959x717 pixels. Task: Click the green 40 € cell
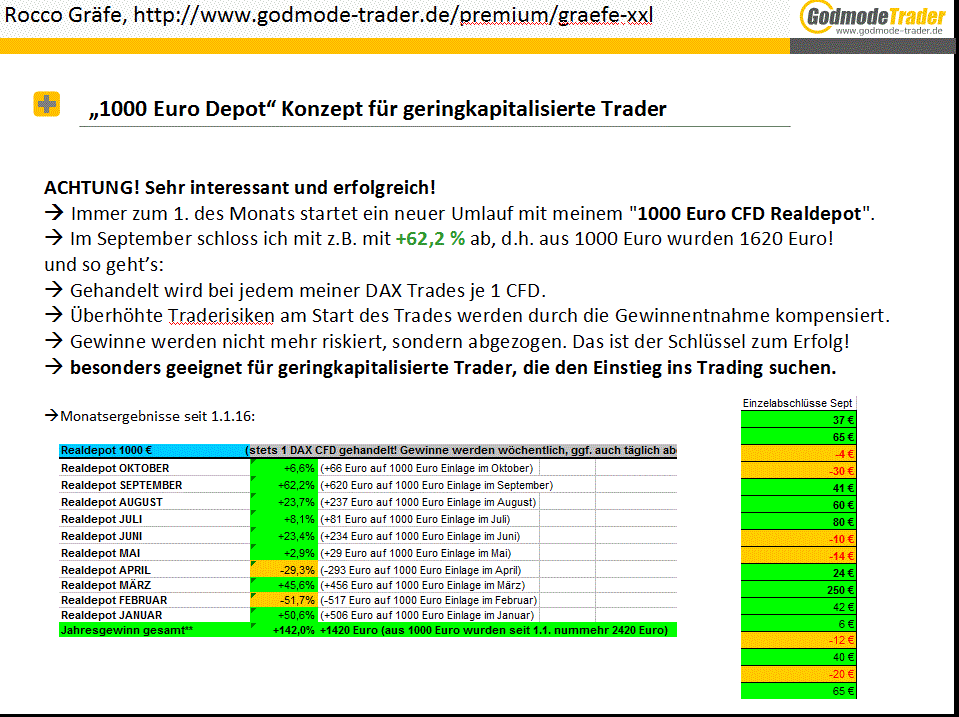798,658
